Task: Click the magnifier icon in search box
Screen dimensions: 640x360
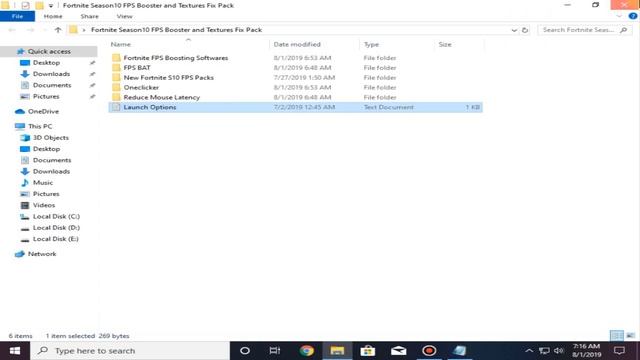Action: pyautogui.click(x=624, y=30)
